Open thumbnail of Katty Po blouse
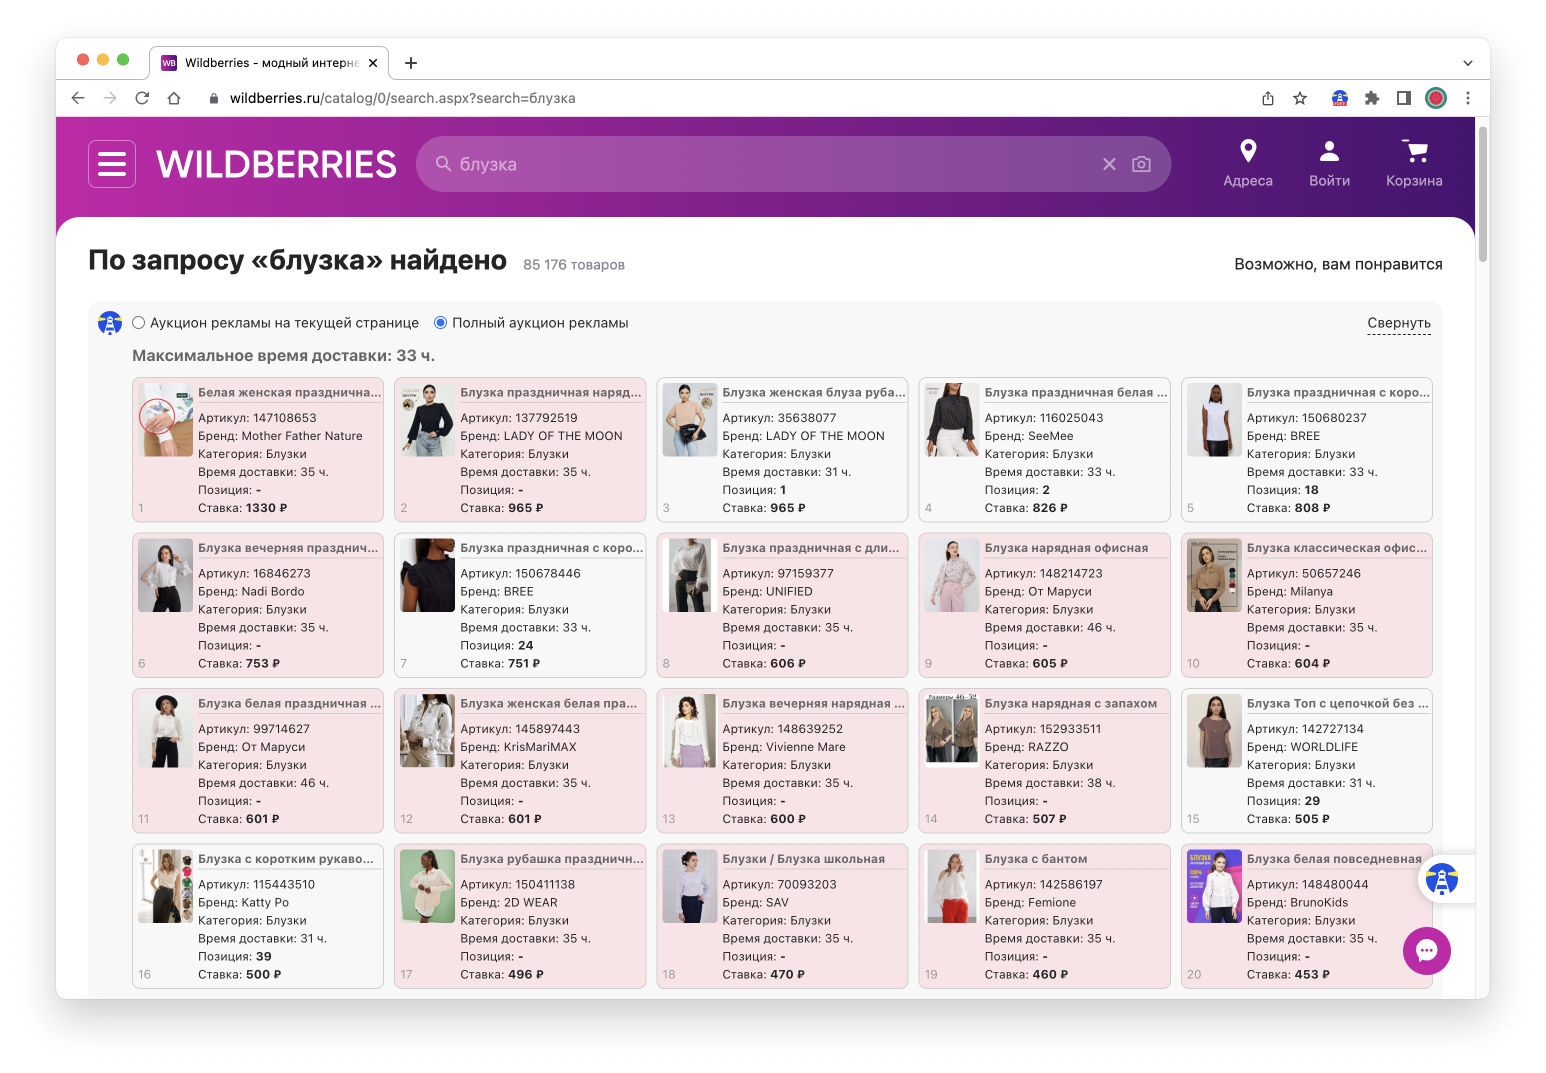1546x1073 pixels. point(165,886)
